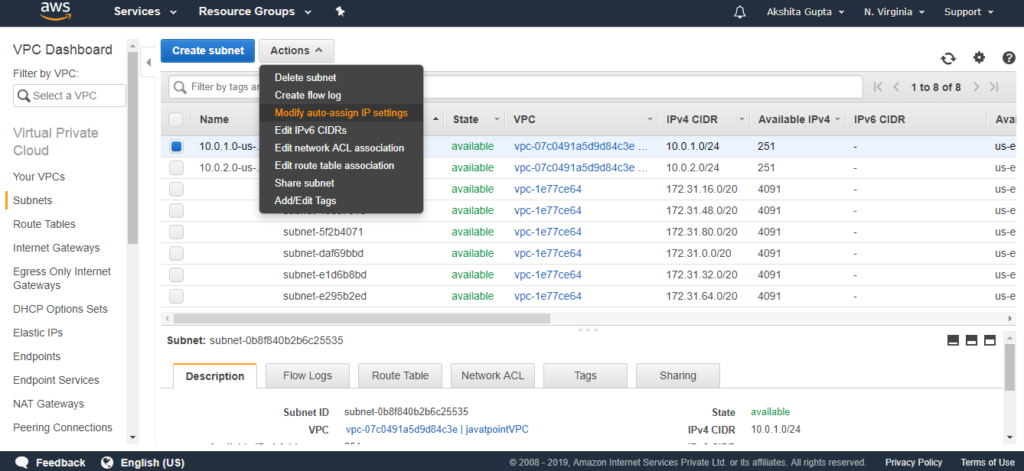The width and height of the screenshot is (1024, 471).
Task: Click the sidebar vertical scrollbar
Action: click(x=133, y=147)
